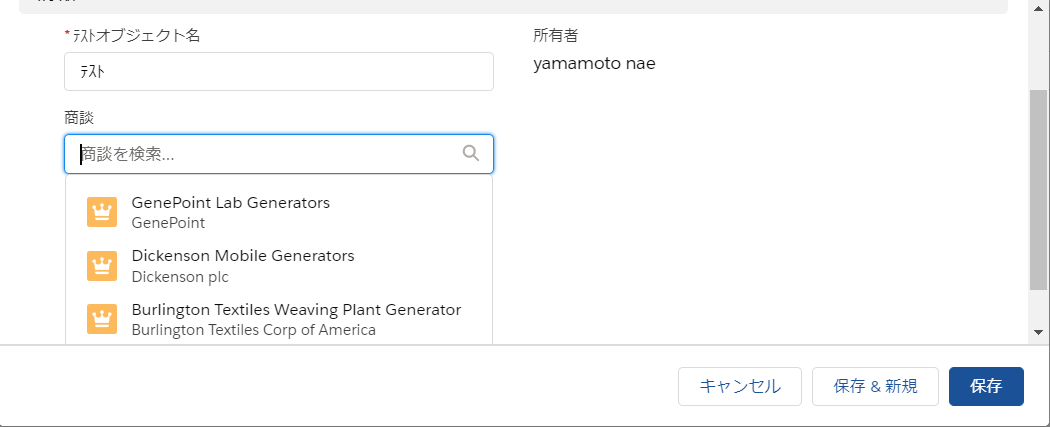Image resolution: width=1050 pixels, height=427 pixels.
Task: Click the Burlington Textiles Weaving Plant crown icon
Action: (102, 319)
